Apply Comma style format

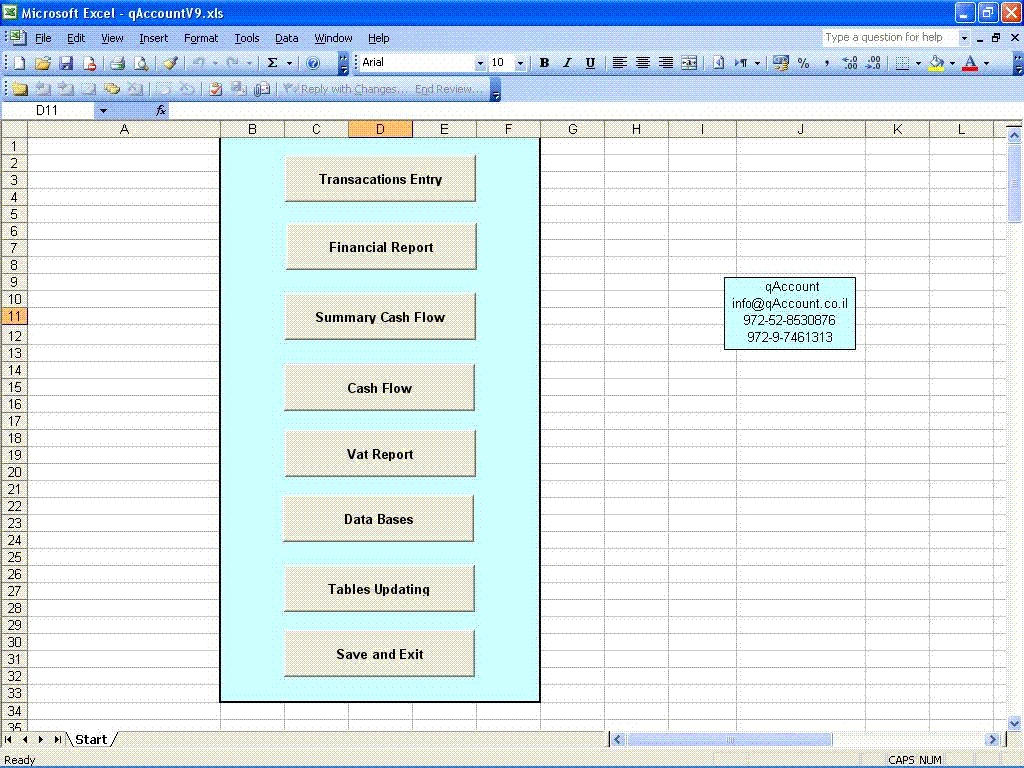tap(827, 63)
